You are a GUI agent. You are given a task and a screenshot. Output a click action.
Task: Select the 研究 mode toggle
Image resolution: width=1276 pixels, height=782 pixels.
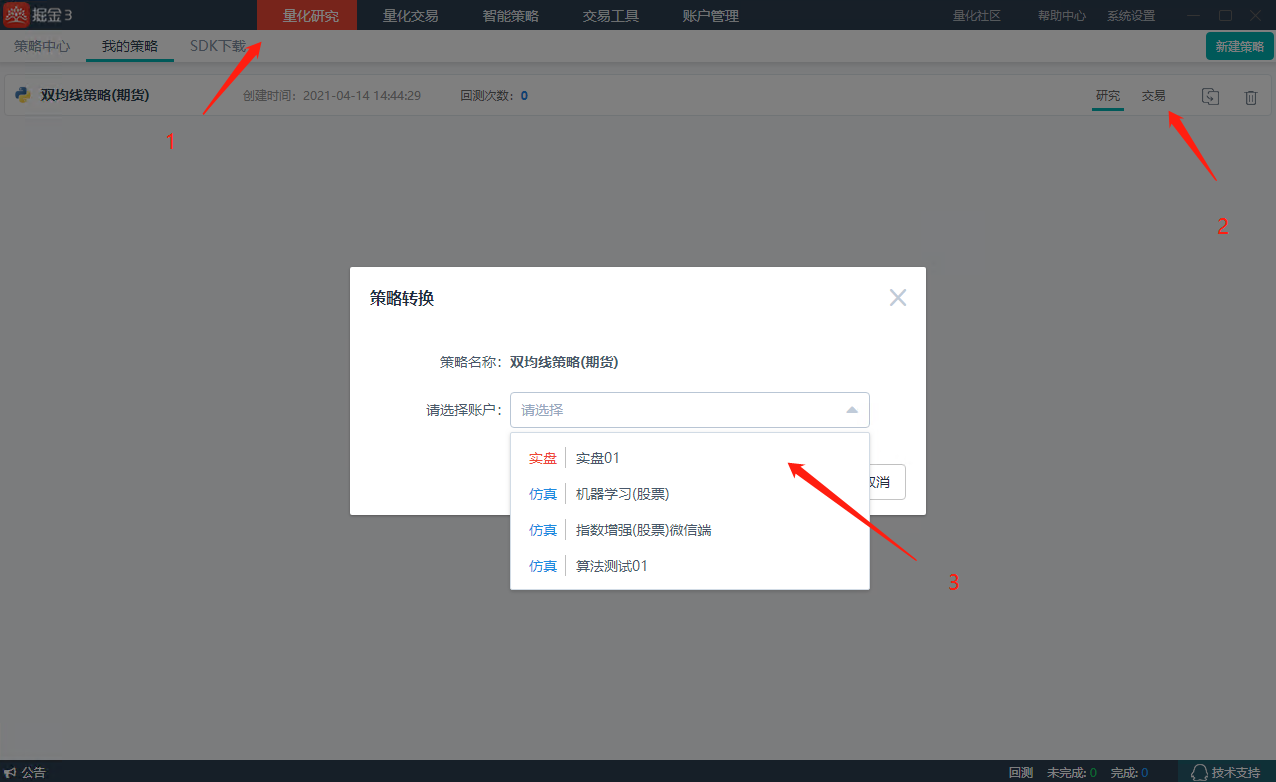tap(1107, 96)
